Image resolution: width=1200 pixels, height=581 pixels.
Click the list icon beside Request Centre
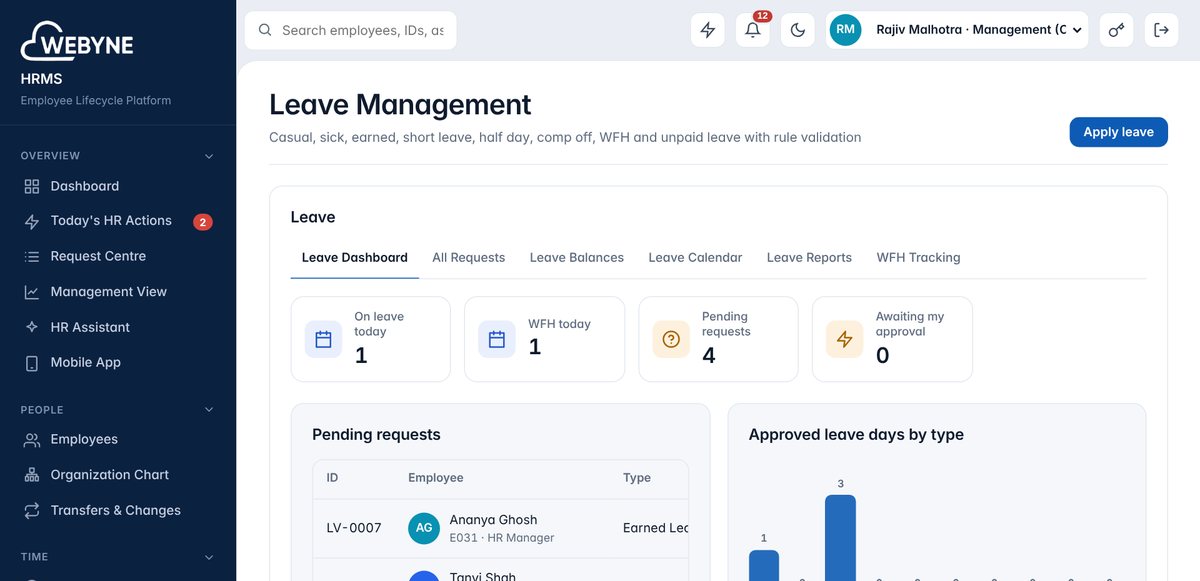pyautogui.click(x=32, y=257)
